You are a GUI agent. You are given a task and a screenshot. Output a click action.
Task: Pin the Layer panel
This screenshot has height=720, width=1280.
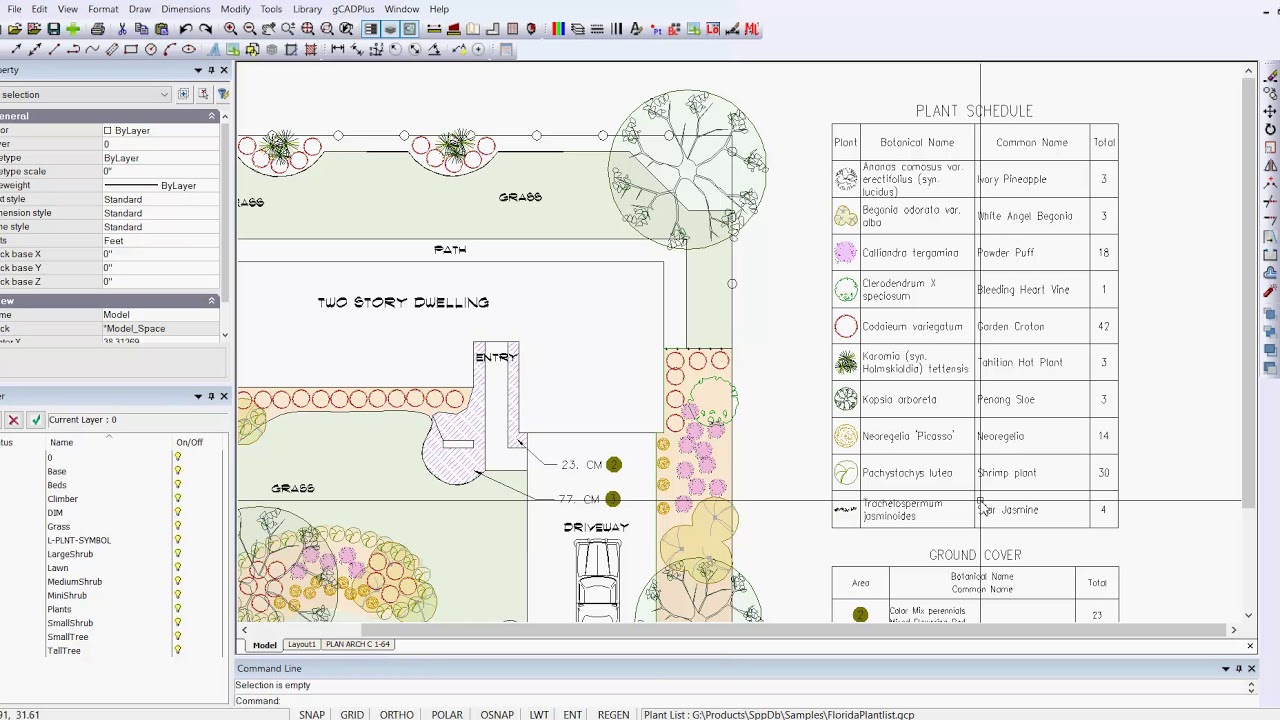click(x=211, y=397)
